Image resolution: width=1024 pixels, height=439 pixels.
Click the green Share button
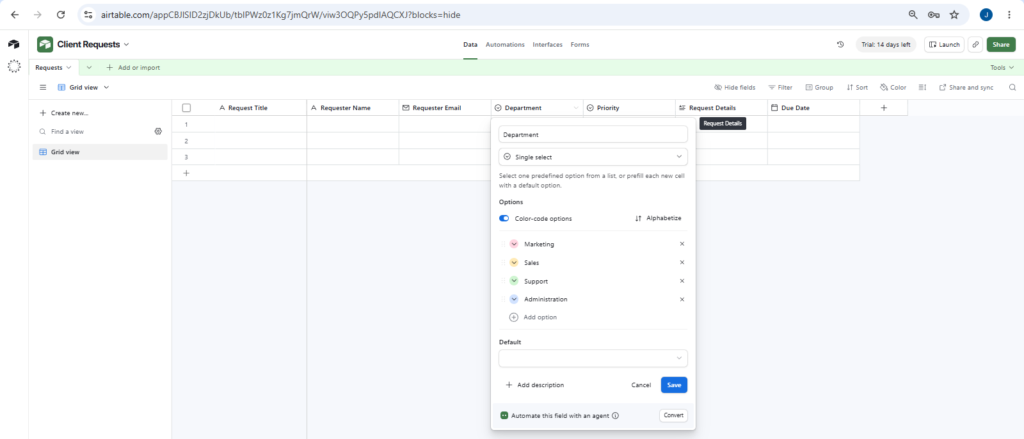1000,44
